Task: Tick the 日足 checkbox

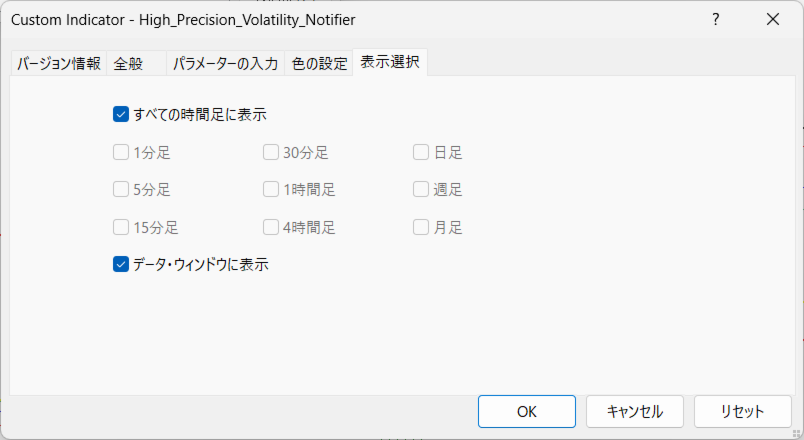Action: click(x=421, y=153)
